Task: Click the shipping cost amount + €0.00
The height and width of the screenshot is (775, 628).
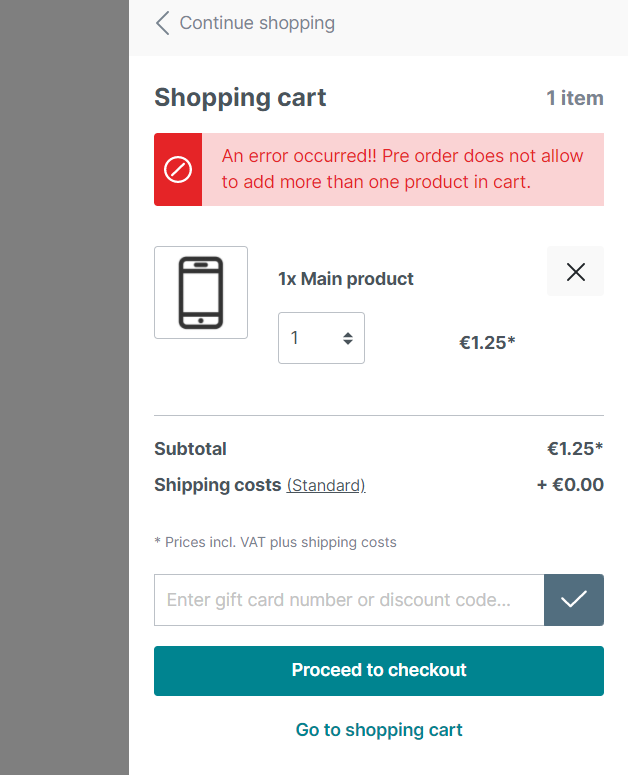Action: 570,485
